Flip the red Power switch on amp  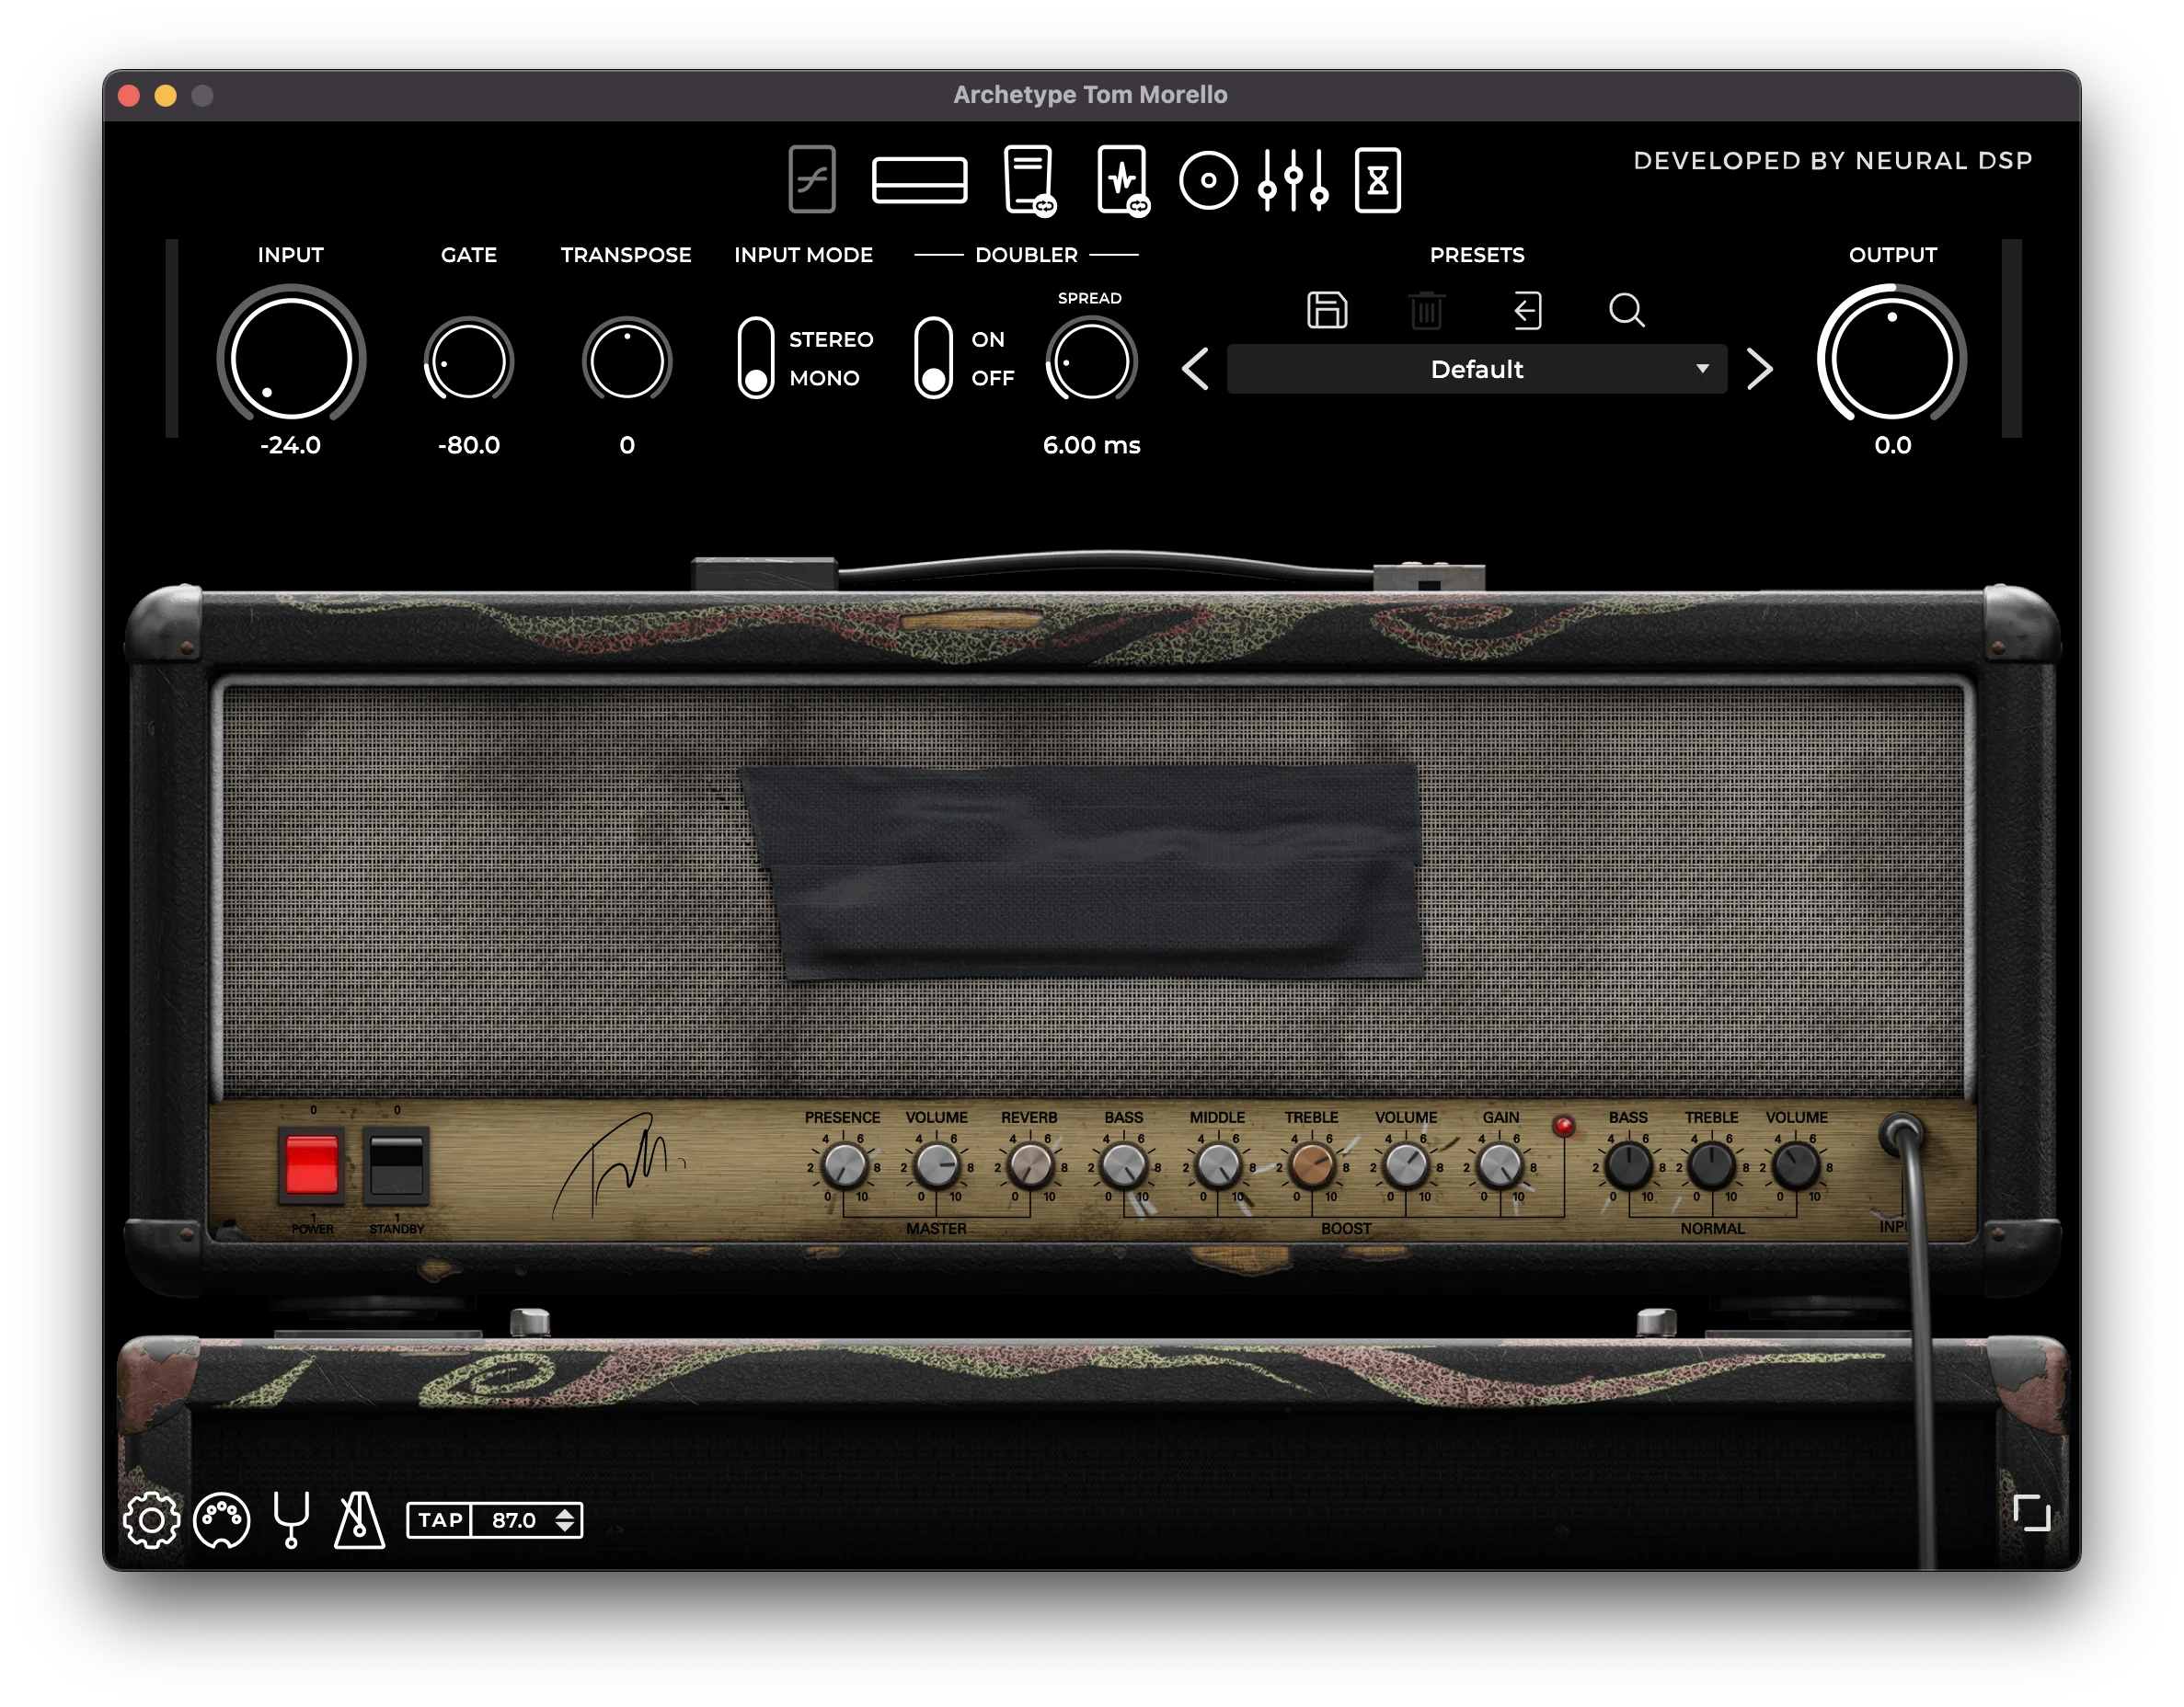click(312, 1166)
